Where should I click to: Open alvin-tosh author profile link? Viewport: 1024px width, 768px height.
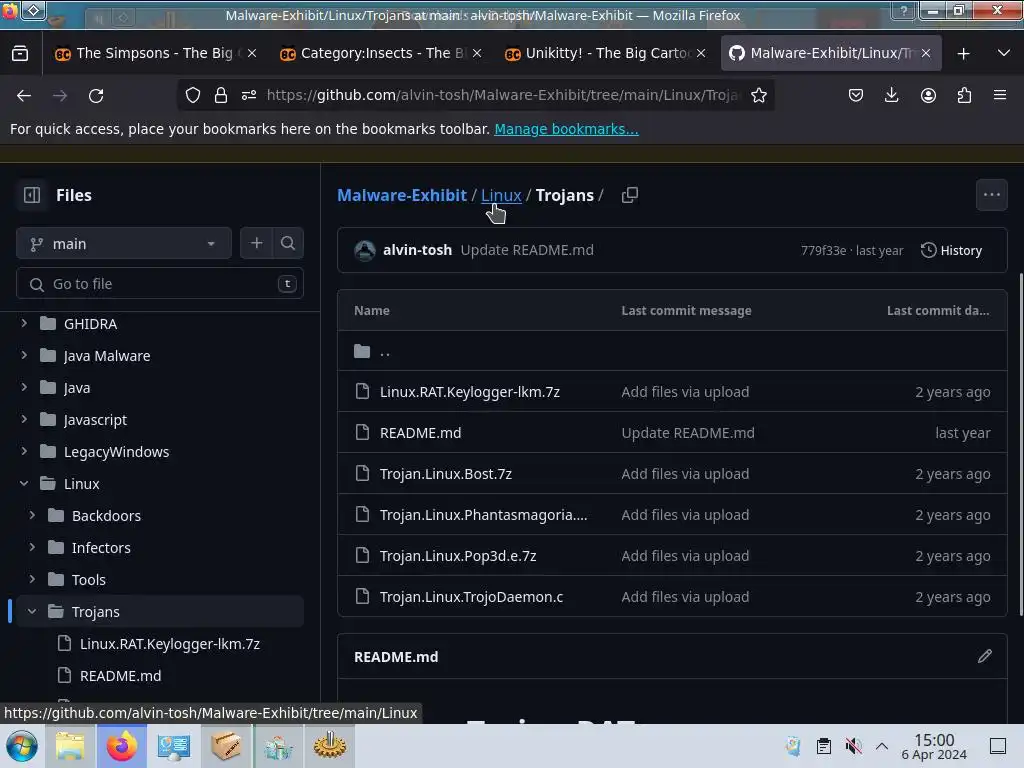click(417, 250)
